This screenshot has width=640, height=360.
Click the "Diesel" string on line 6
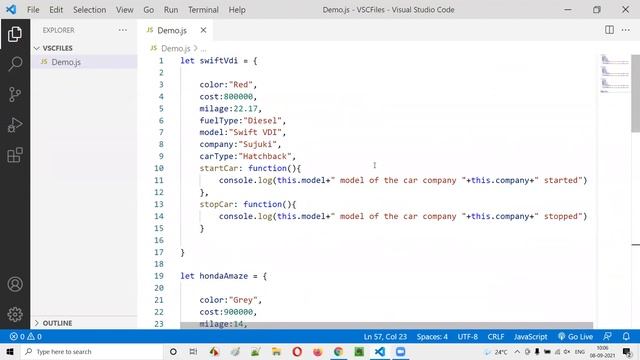click(x=262, y=120)
